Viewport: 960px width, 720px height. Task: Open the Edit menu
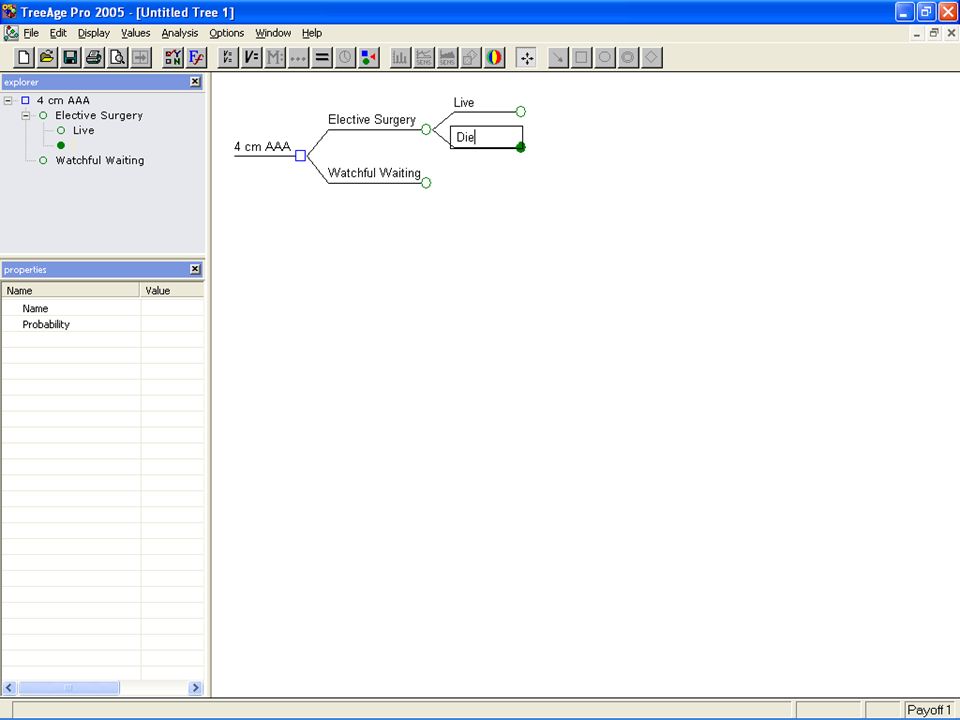(58, 33)
